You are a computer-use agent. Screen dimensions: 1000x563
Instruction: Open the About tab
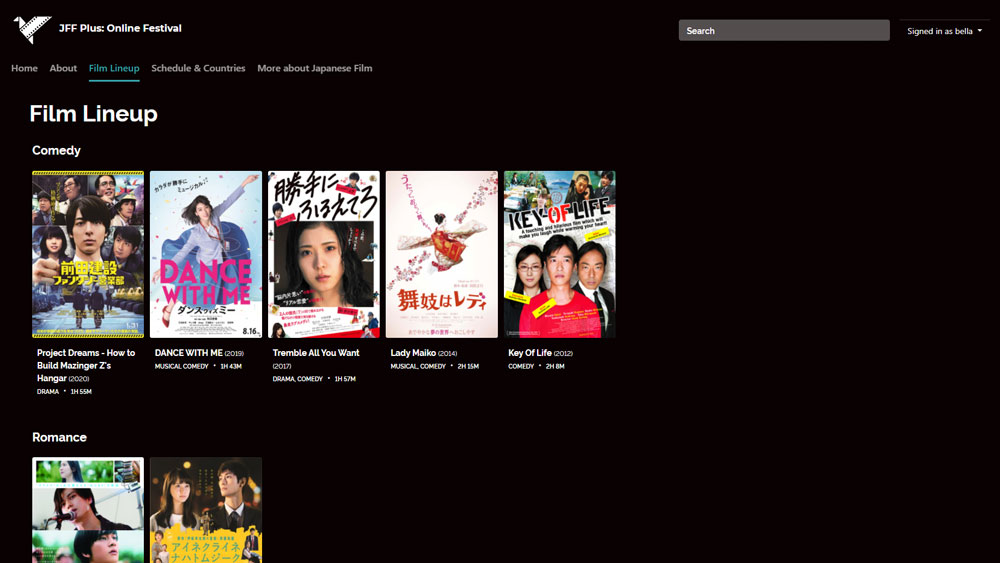click(63, 68)
